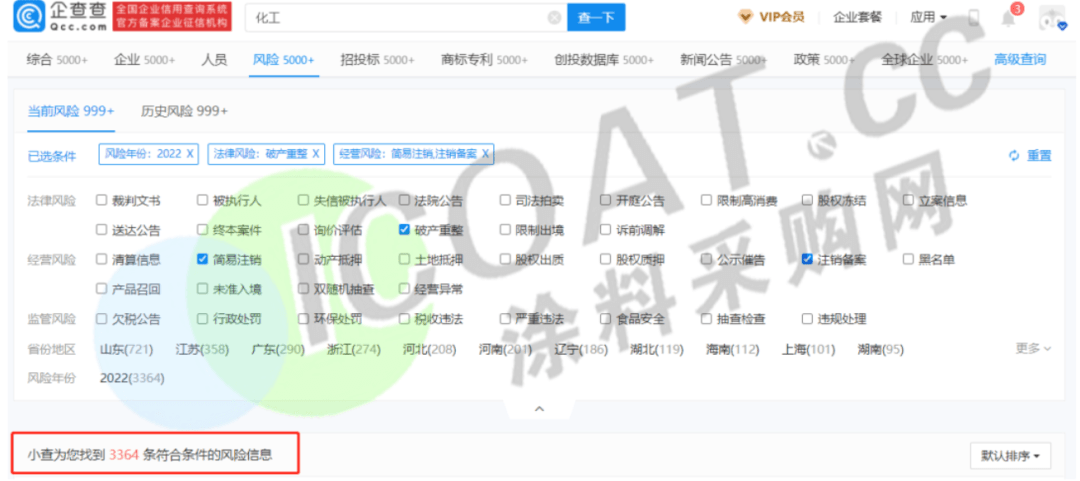The height and width of the screenshot is (481, 1080).
Task: Click the Qcc.com logo icon
Action: coord(29,16)
